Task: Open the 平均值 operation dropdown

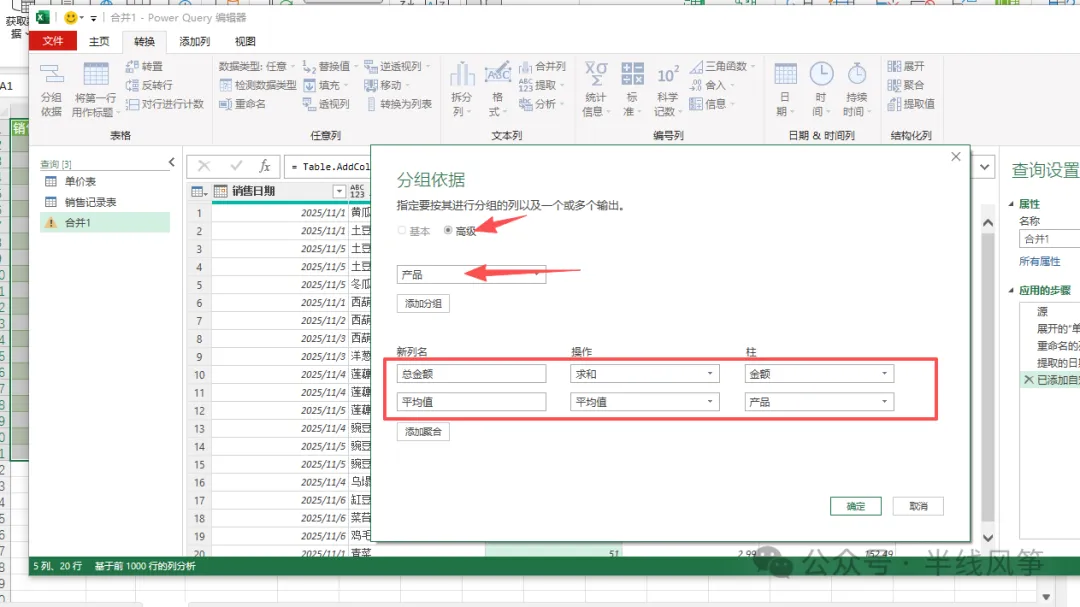Action: [645, 402]
